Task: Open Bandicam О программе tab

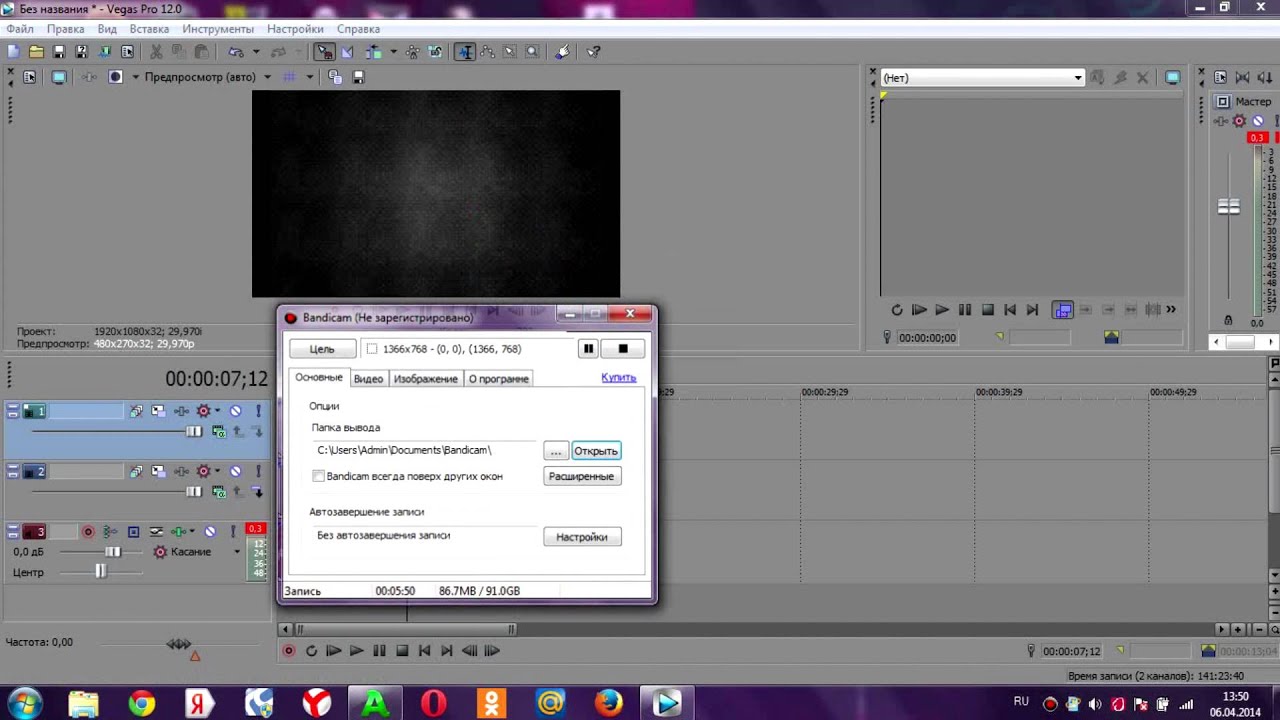Action: (x=498, y=379)
